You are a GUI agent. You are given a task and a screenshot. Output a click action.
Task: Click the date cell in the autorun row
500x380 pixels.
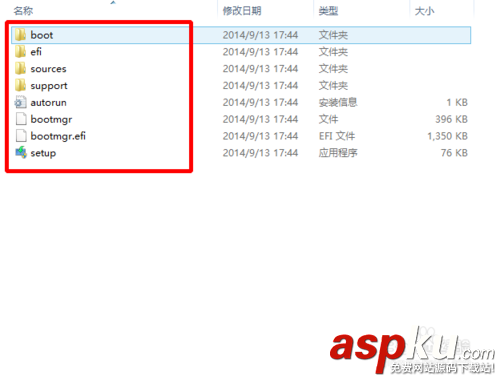(260, 102)
